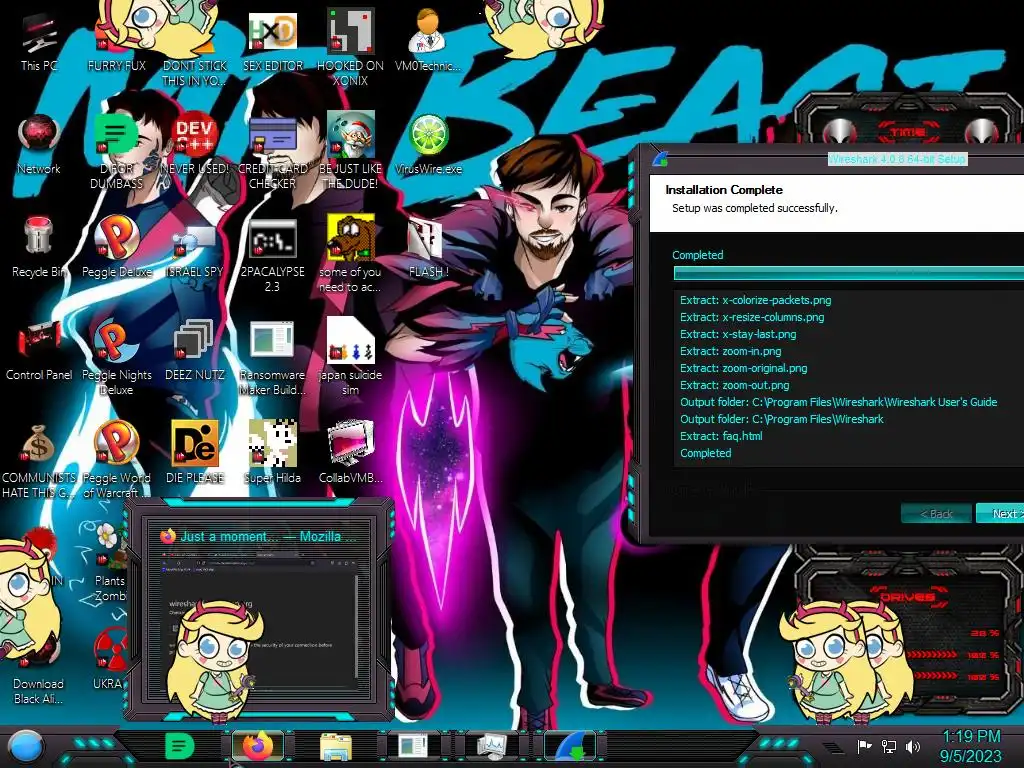The width and height of the screenshot is (1024, 768).
Task: Click green chat app taskbar icon
Action: coord(180,746)
